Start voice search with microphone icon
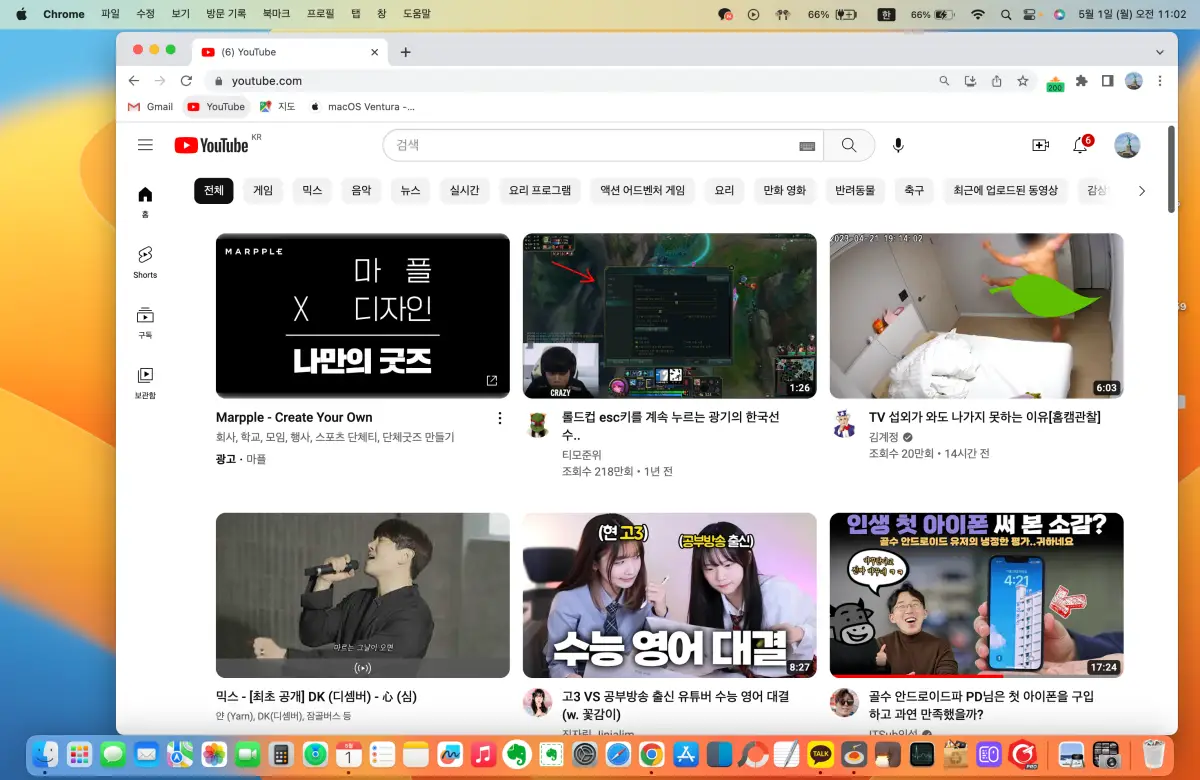The width and height of the screenshot is (1200, 780). tap(898, 145)
